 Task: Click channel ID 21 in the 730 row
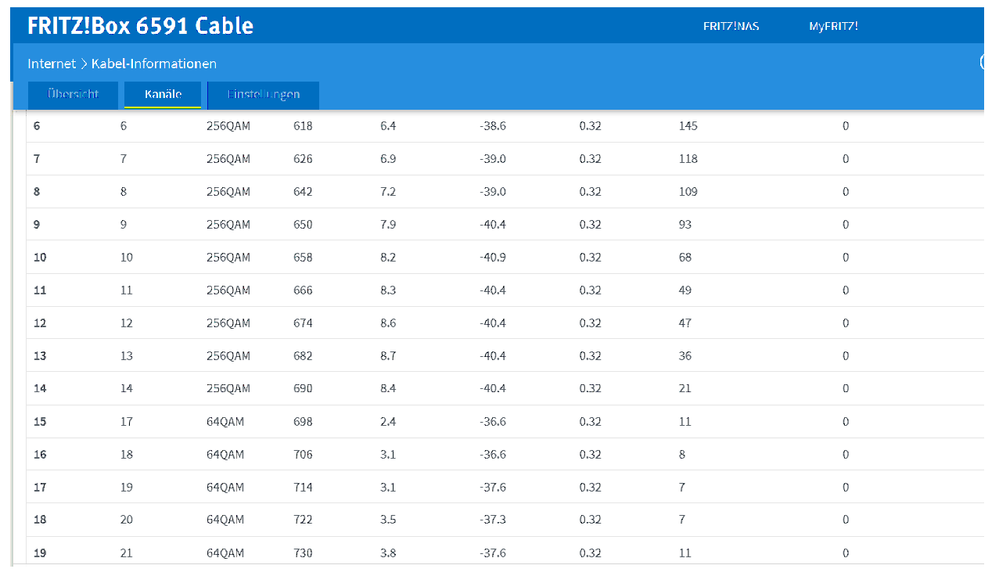pyautogui.click(x=126, y=553)
